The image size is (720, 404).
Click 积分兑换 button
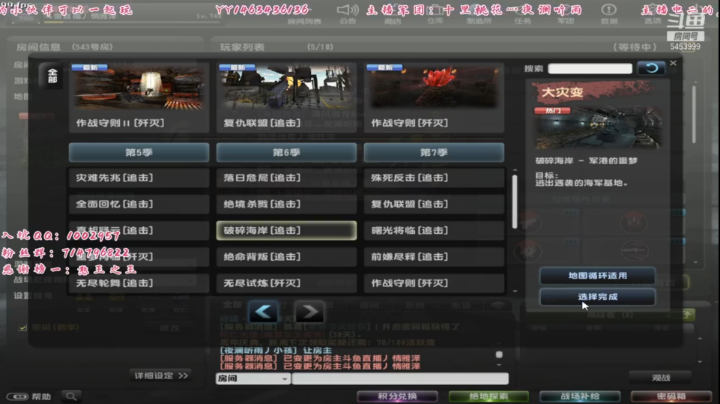[x=397, y=396]
